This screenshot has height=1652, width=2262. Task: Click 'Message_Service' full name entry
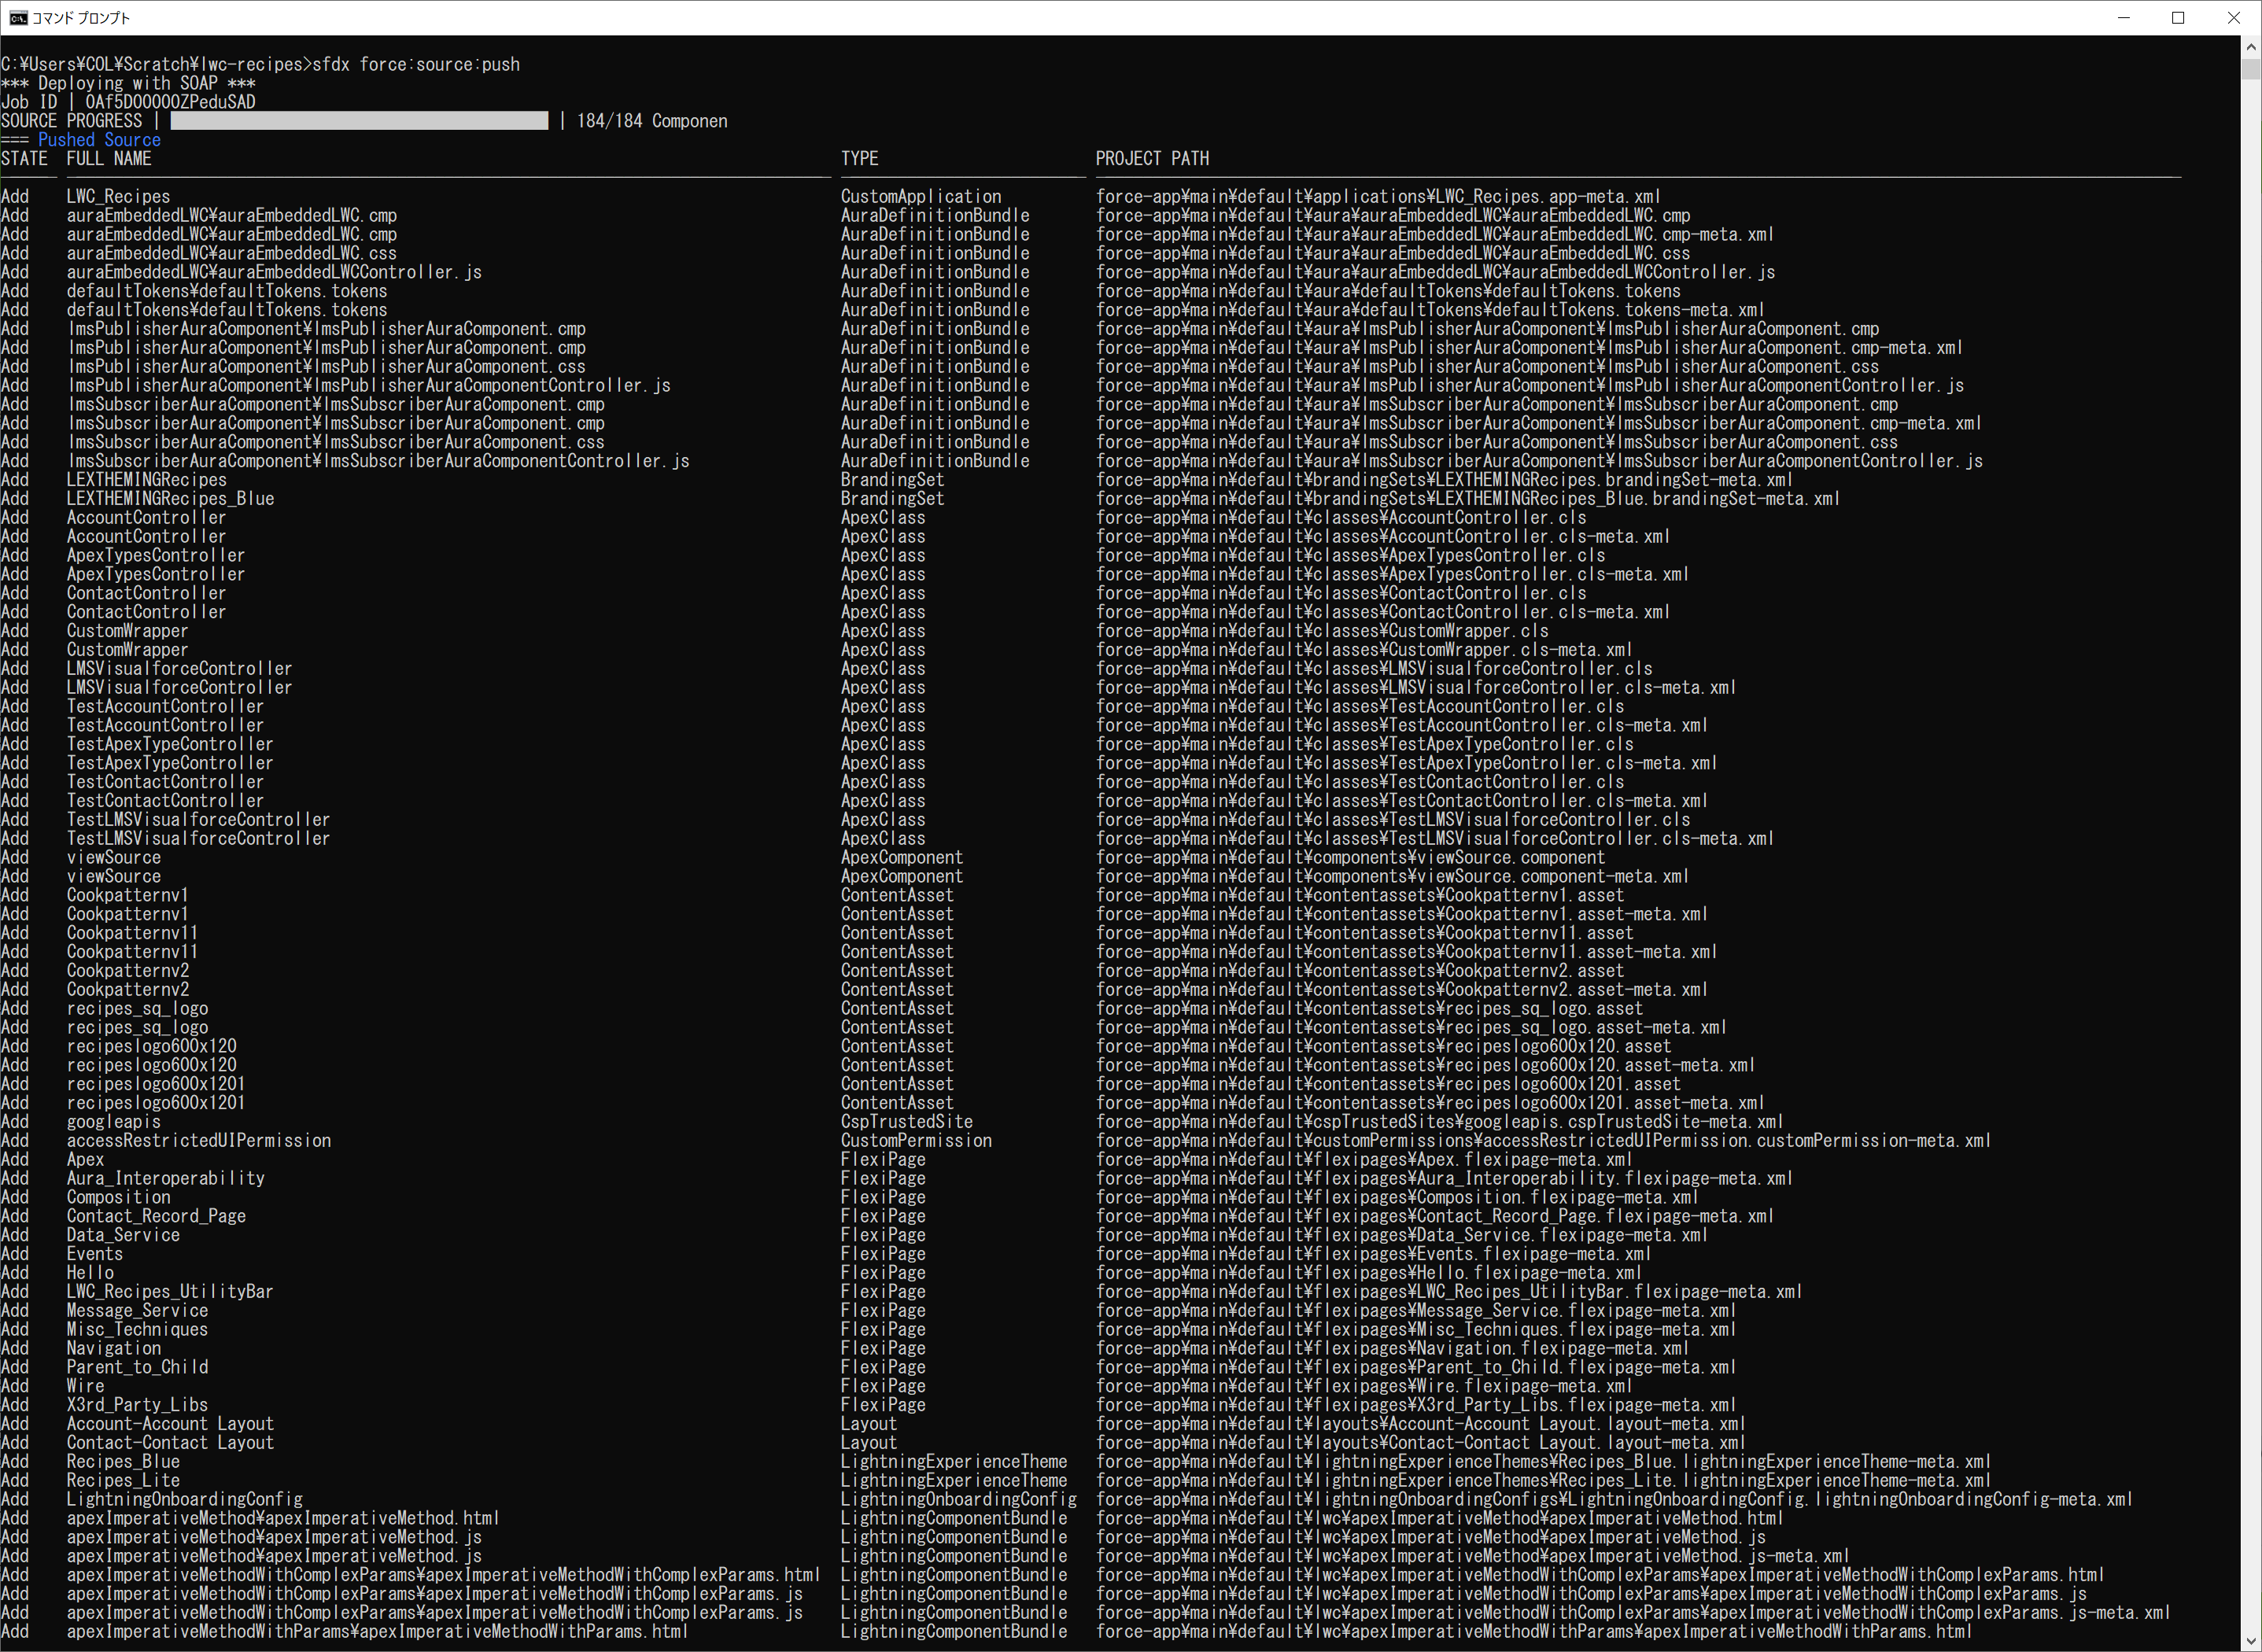[137, 1311]
